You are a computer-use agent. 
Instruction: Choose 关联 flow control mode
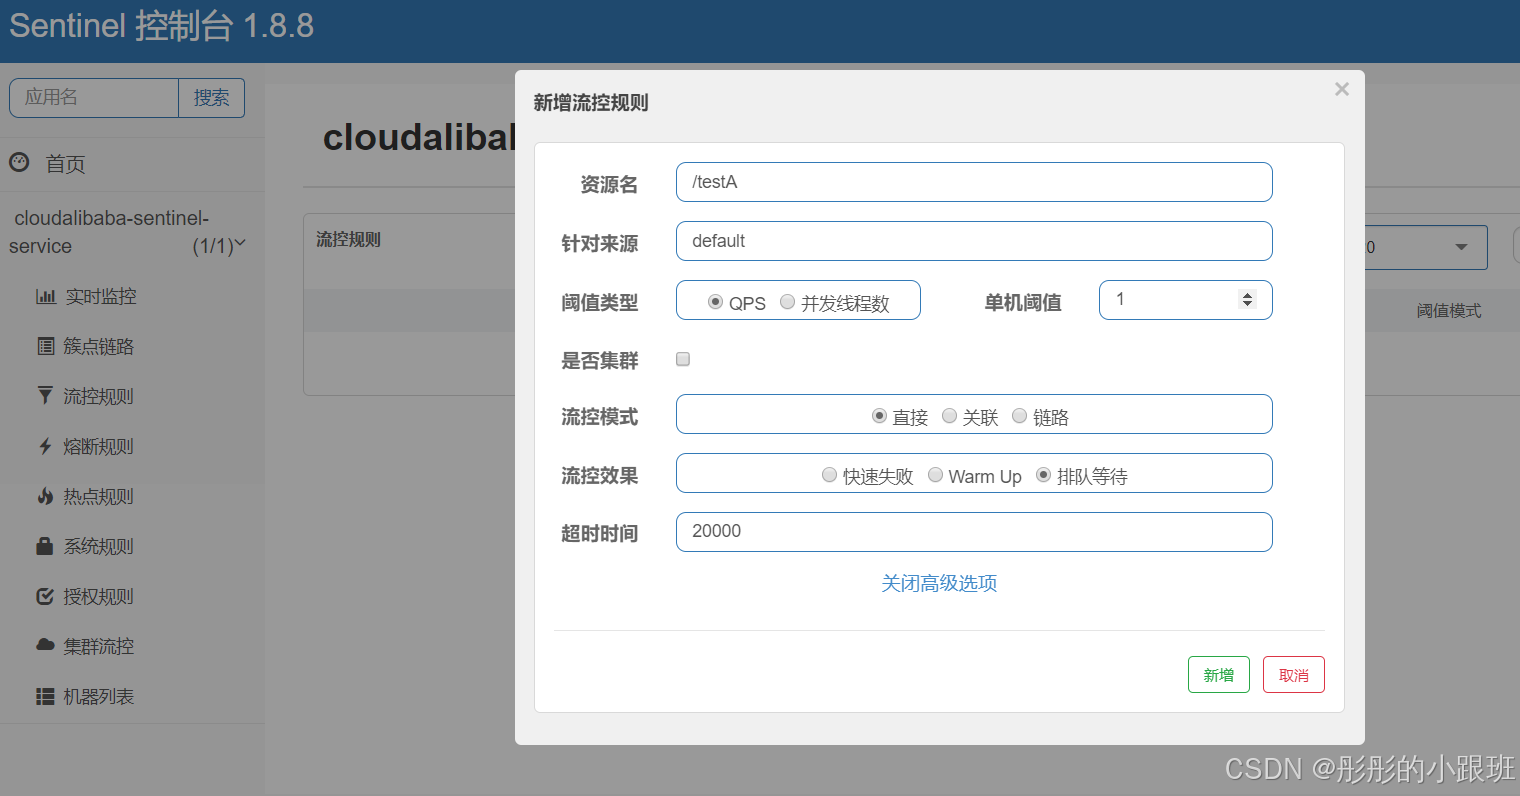coord(949,416)
